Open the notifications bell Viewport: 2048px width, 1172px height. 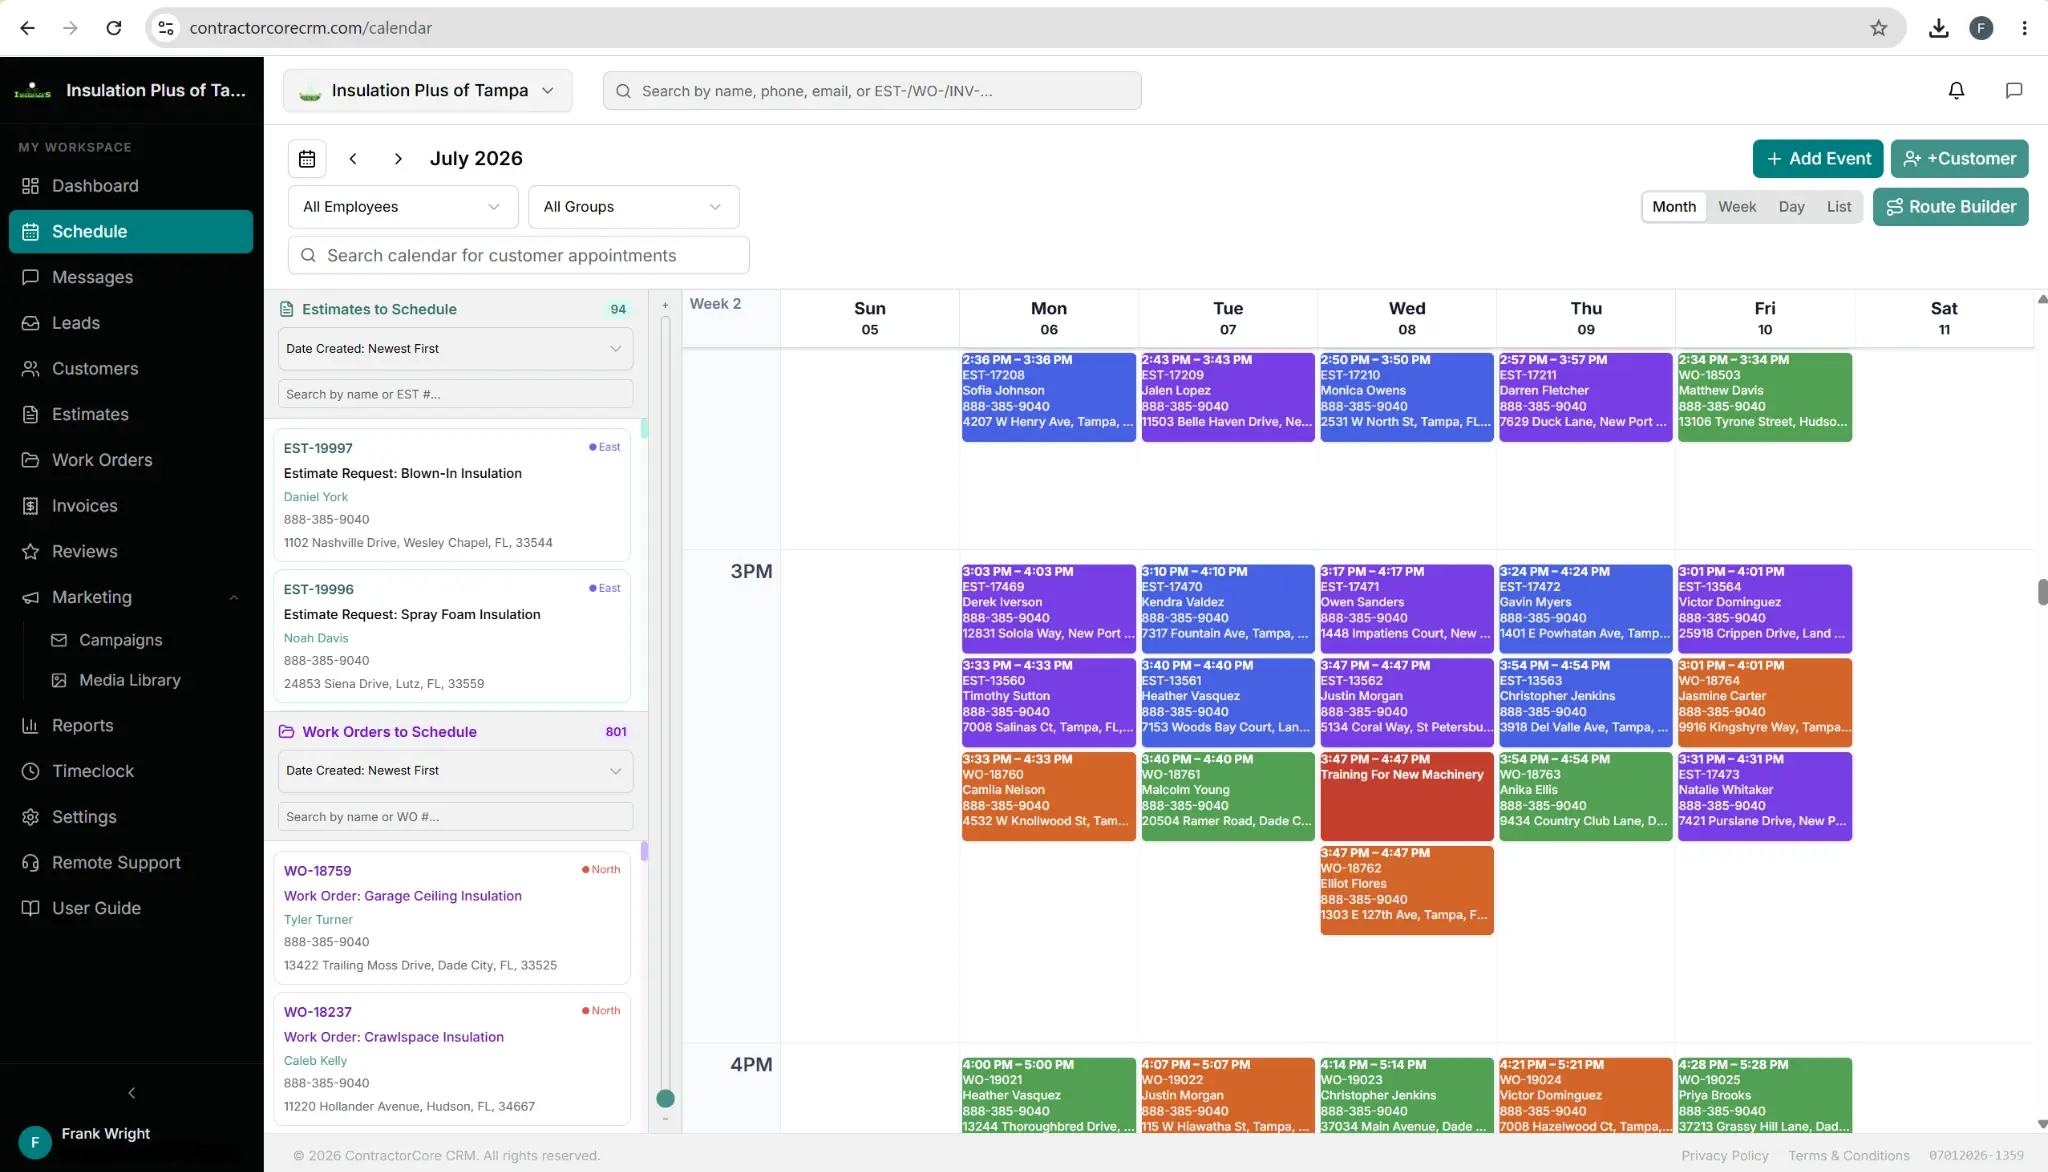tap(1956, 91)
